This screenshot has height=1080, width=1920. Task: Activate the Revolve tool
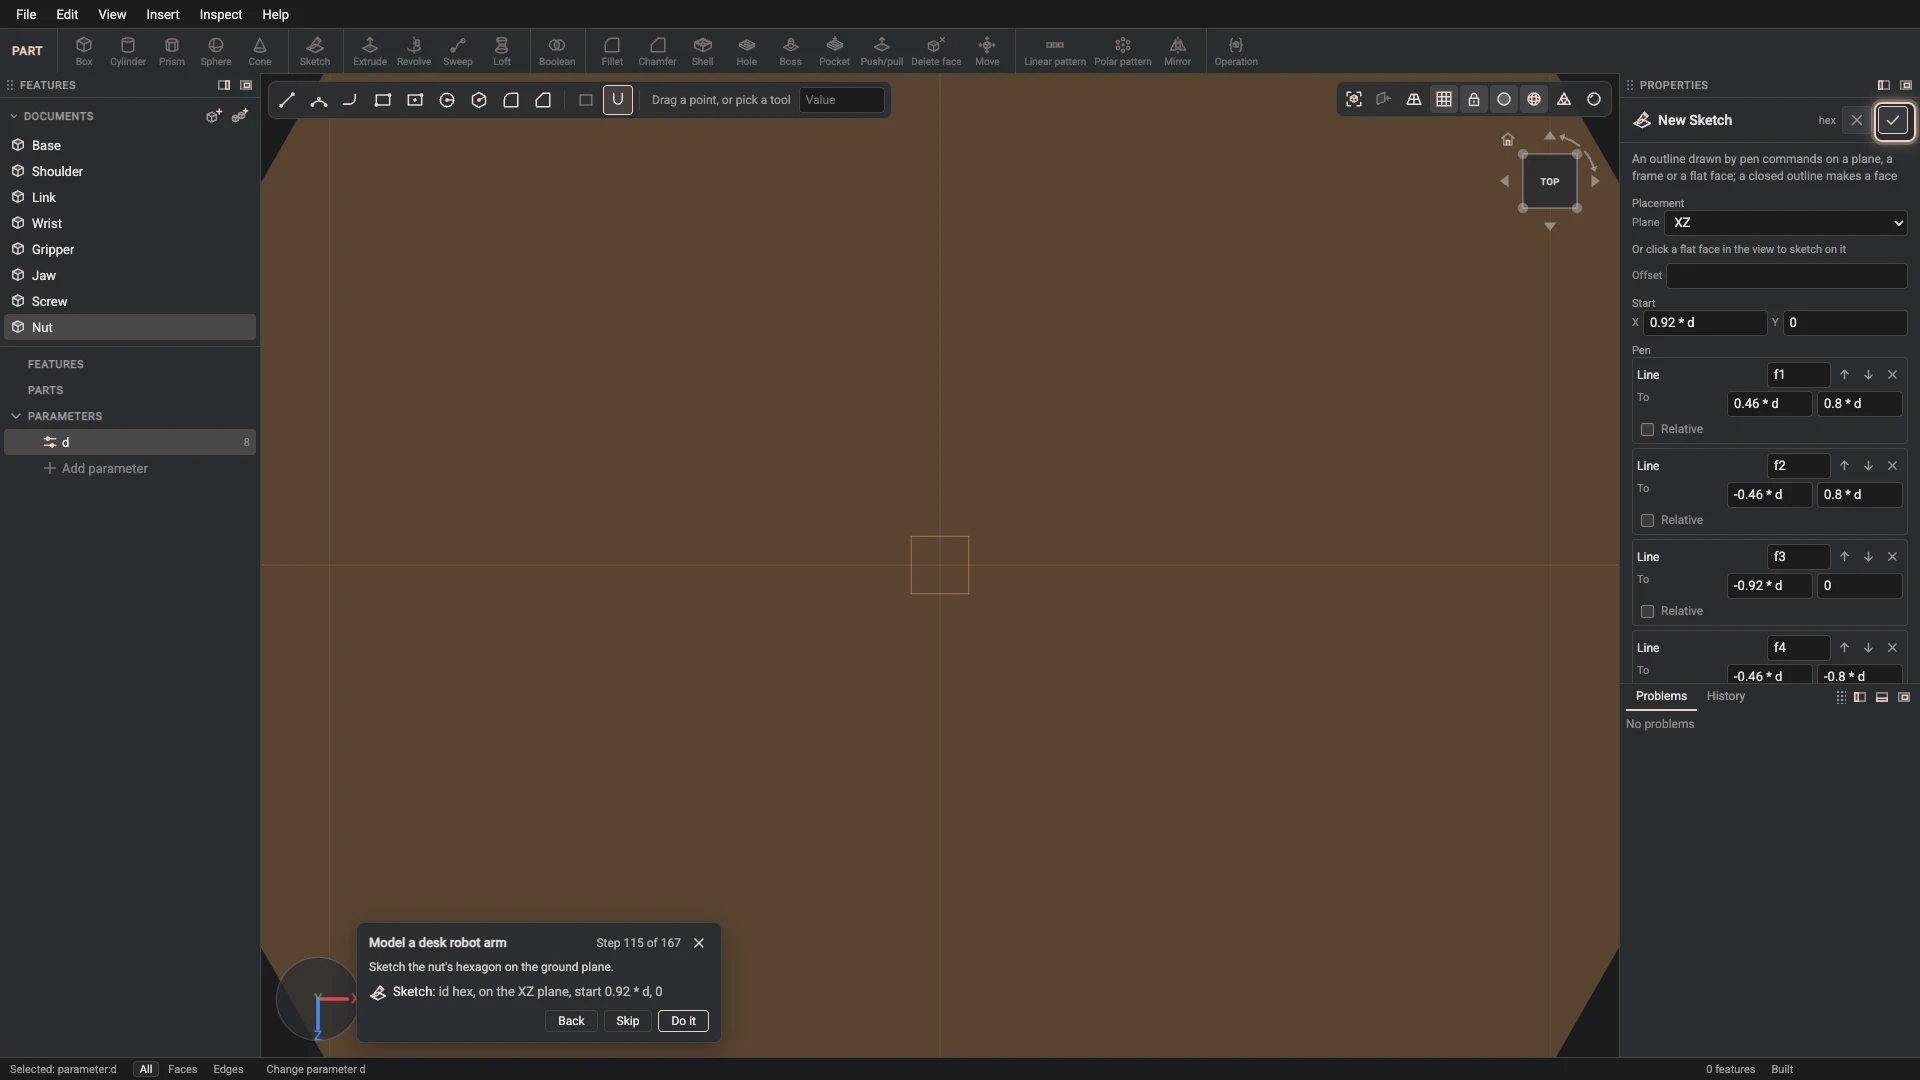coord(414,51)
